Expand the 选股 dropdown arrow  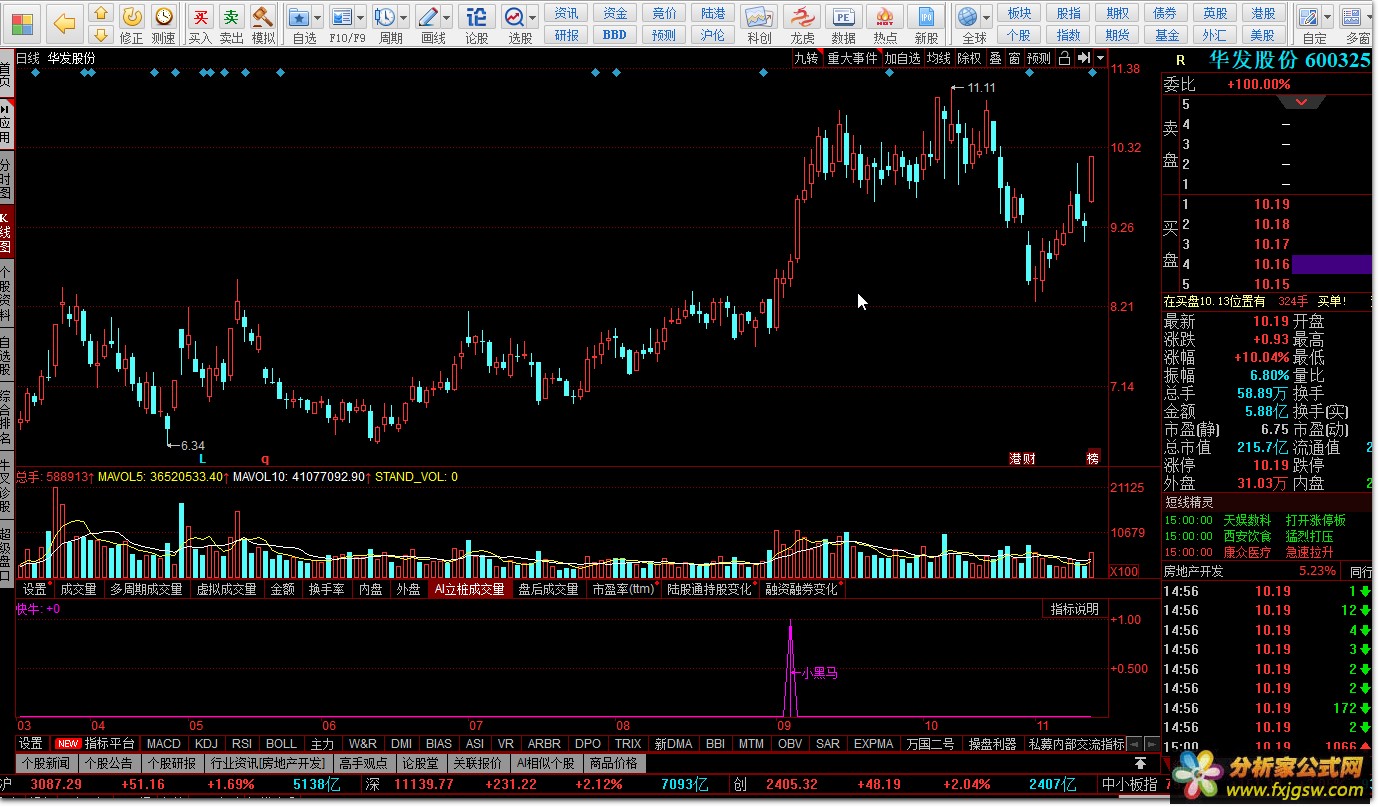[532, 18]
